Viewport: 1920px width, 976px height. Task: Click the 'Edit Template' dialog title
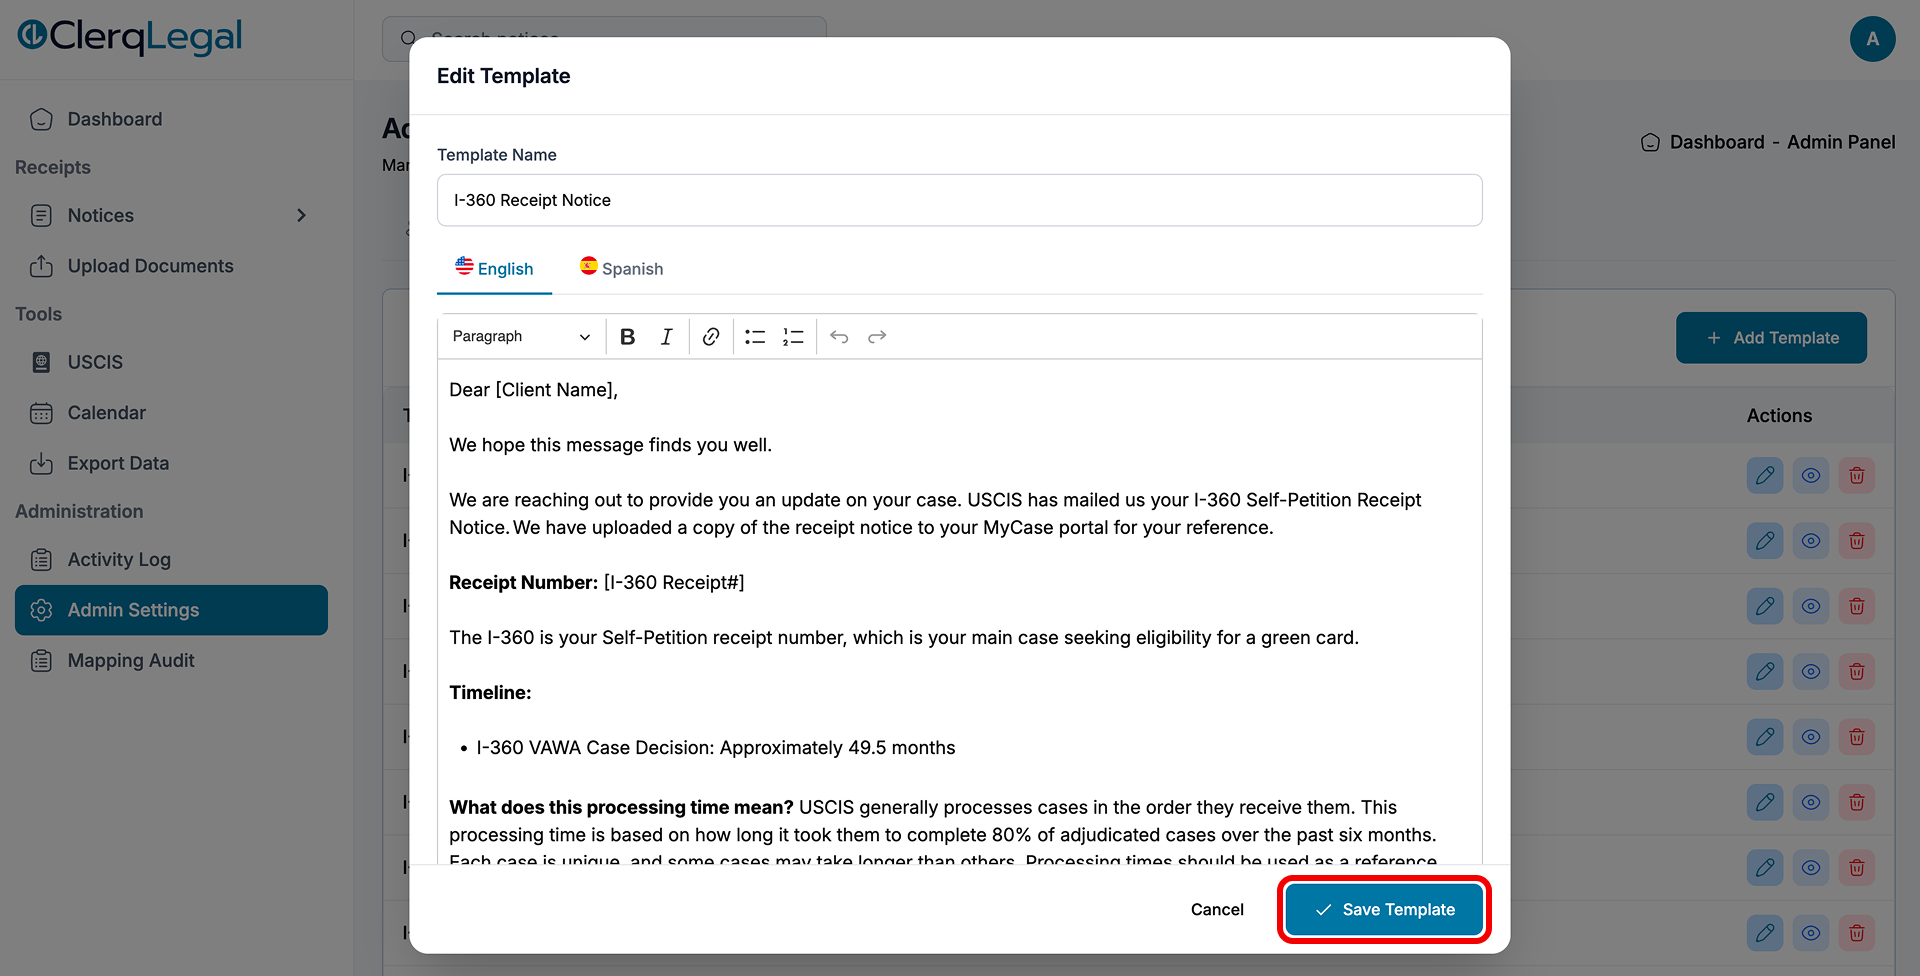point(503,76)
